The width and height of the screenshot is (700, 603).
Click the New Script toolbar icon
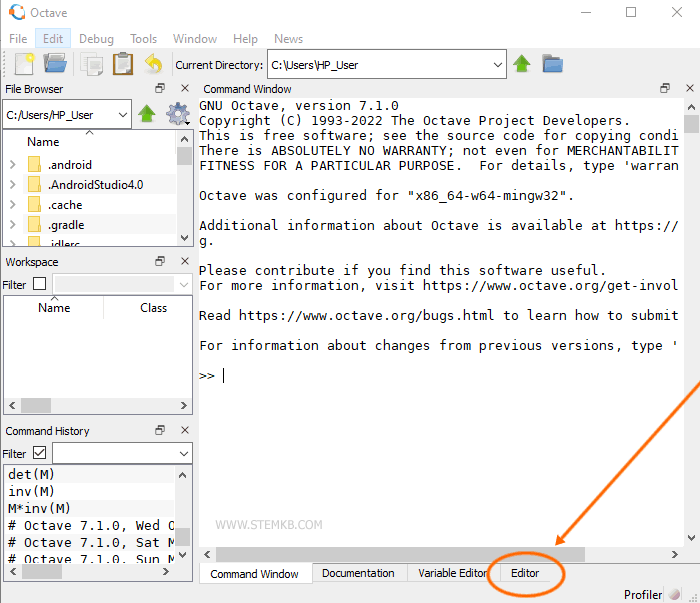(24, 64)
